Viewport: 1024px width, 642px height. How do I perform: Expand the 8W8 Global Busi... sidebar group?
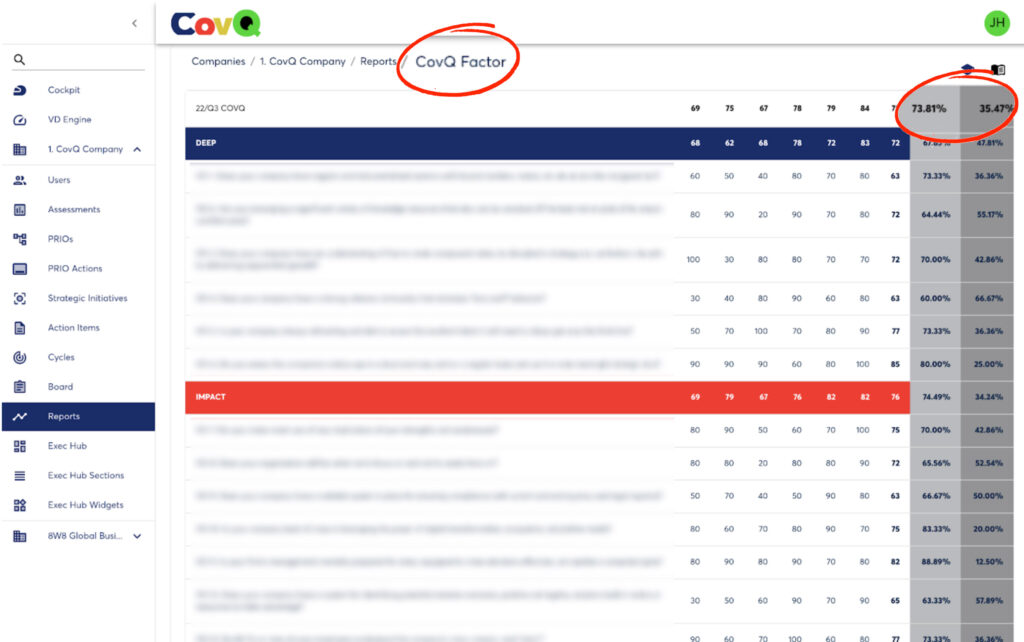click(137, 536)
